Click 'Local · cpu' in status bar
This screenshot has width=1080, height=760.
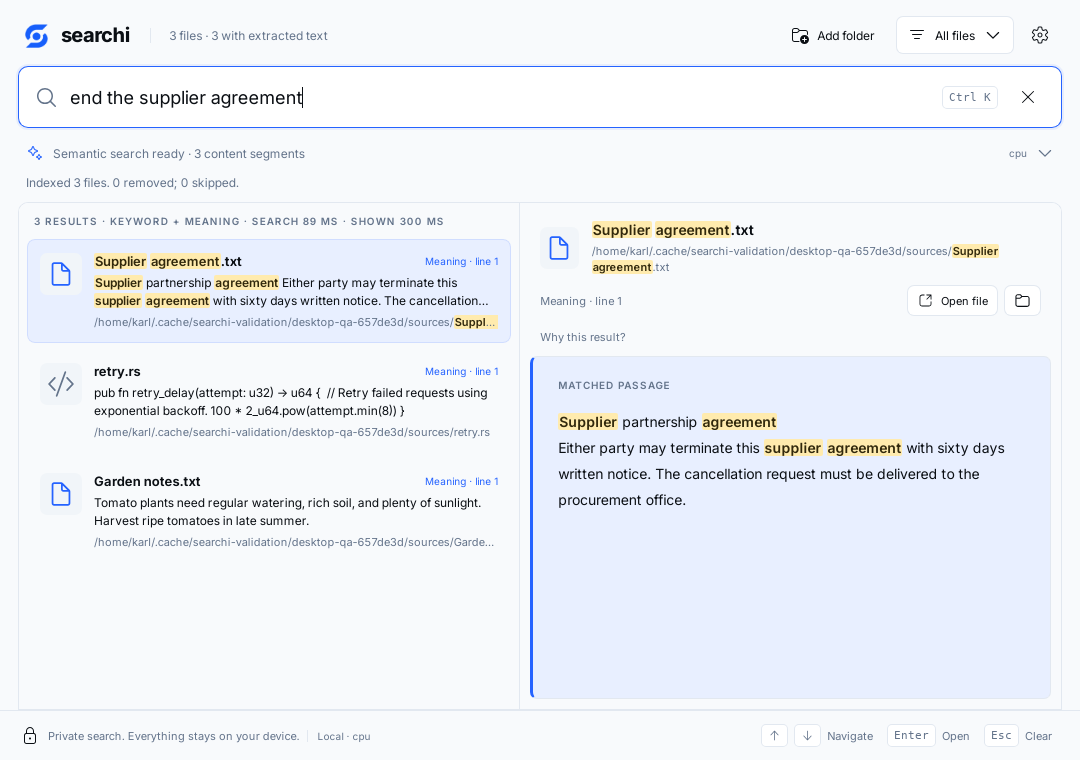pos(344,737)
